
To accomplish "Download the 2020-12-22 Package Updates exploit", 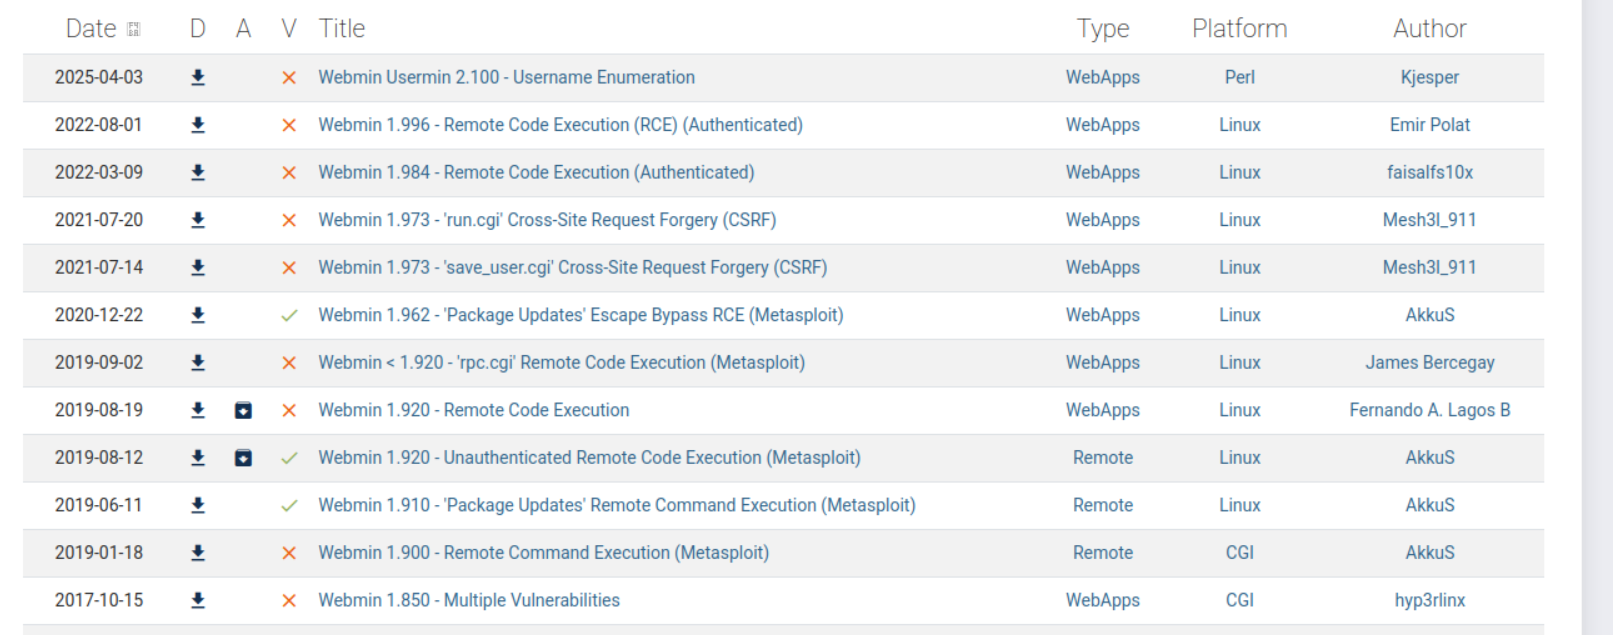I will [x=198, y=315].
